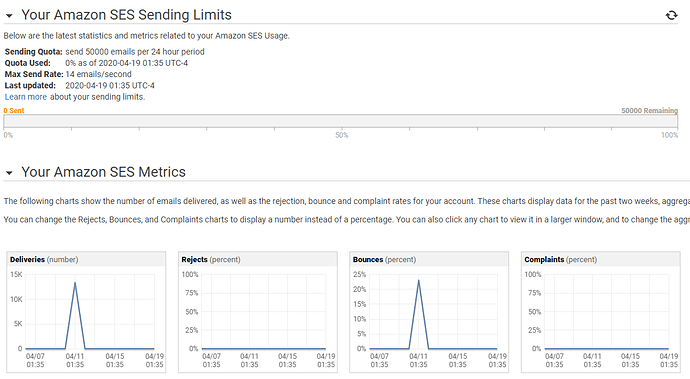Click the 'Your Amazon SES Sending Limits' heading

pyautogui.click(x=126, y=15)
